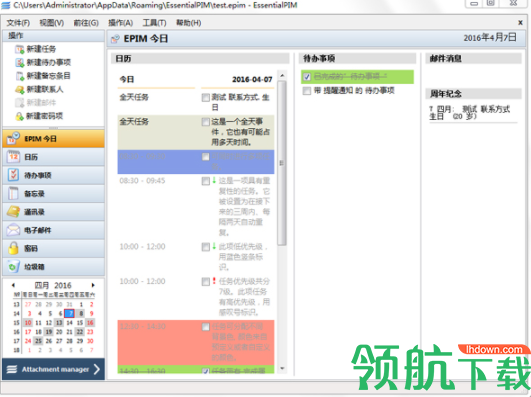Open the 备忘录 notes module

pyautogui.click(x=54, y=194)
